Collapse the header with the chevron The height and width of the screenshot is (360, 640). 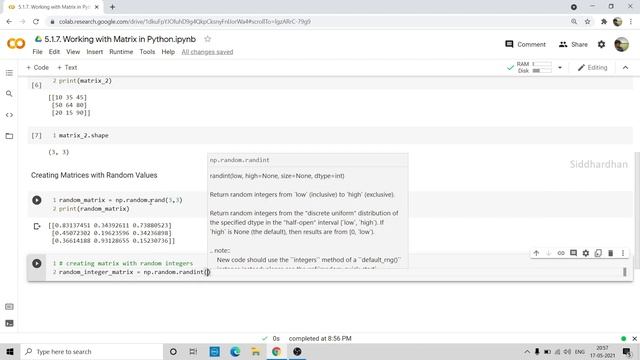click(625, 67)
